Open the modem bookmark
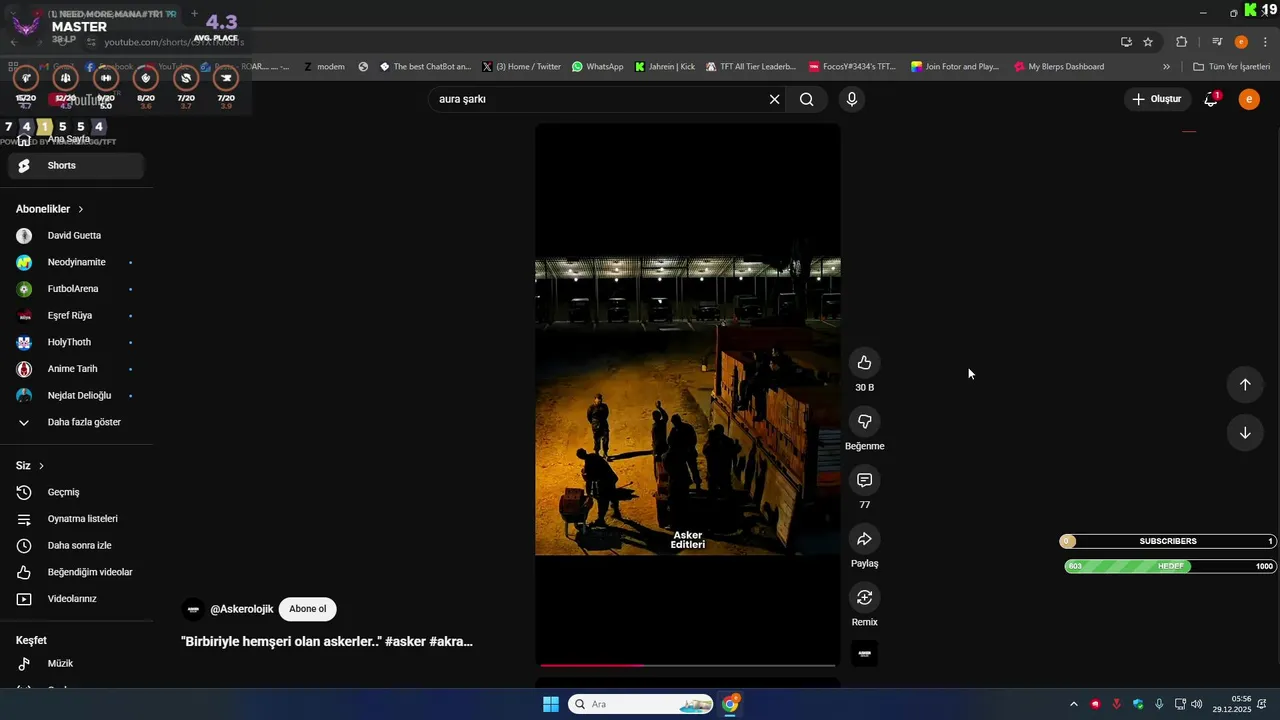Viewport: 1280px width, 720px height. [x=324, y=67]
